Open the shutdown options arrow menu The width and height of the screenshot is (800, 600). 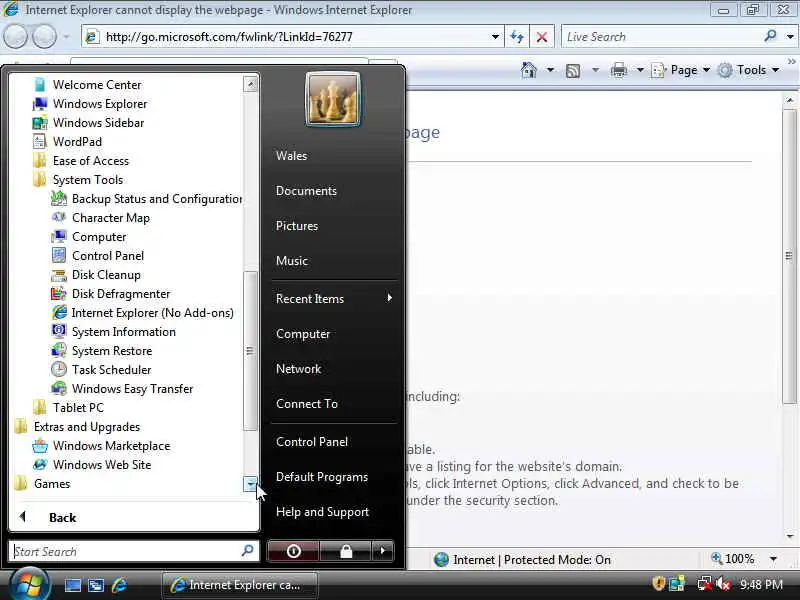pyautogui.click(x=383, y=551)
